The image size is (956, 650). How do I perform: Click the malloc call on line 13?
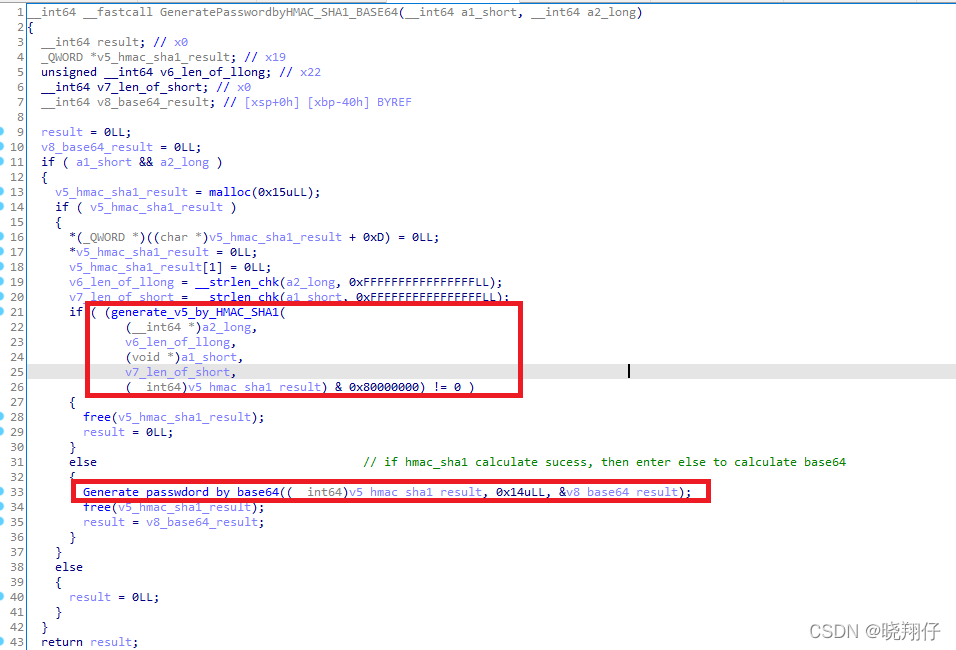(x=230, y=192)
